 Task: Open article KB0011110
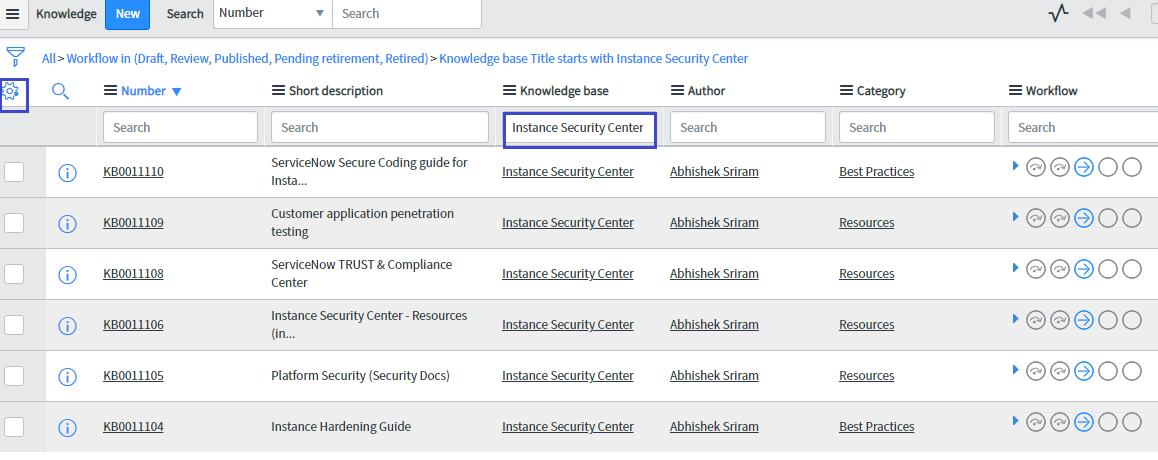coord(134,172)
